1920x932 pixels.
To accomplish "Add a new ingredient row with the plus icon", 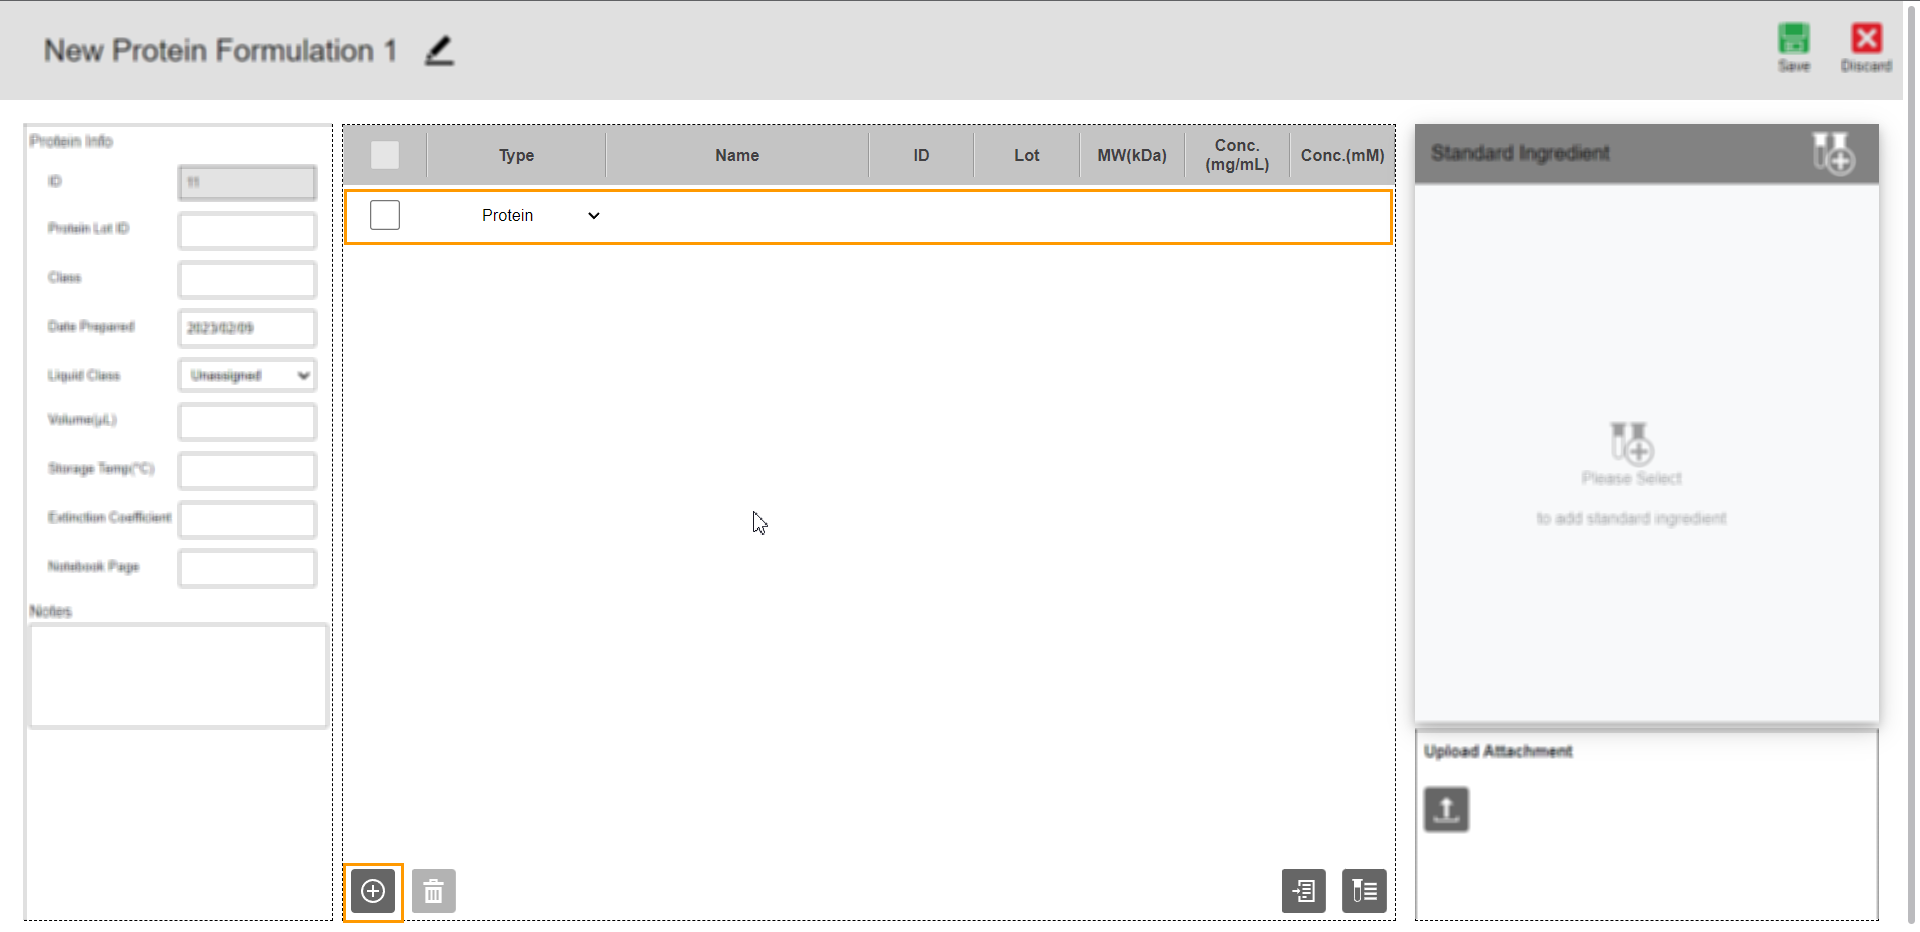I will [372, 890].
